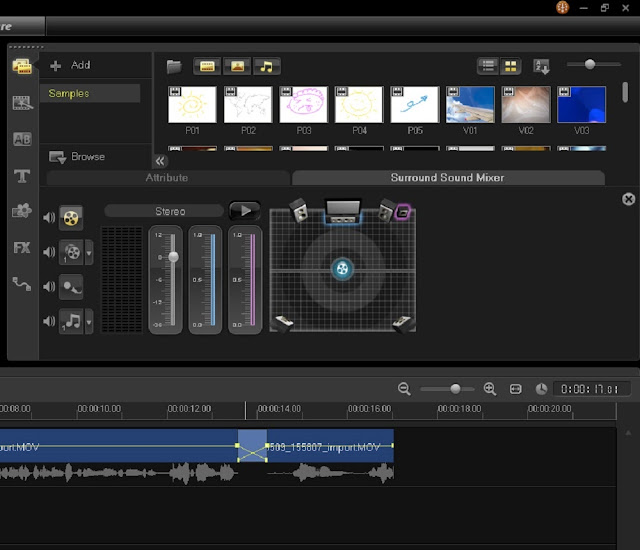The image size is (640, 550).
Task: Open overlay track dropdown arrow
Action: click(x=89, y=253)
